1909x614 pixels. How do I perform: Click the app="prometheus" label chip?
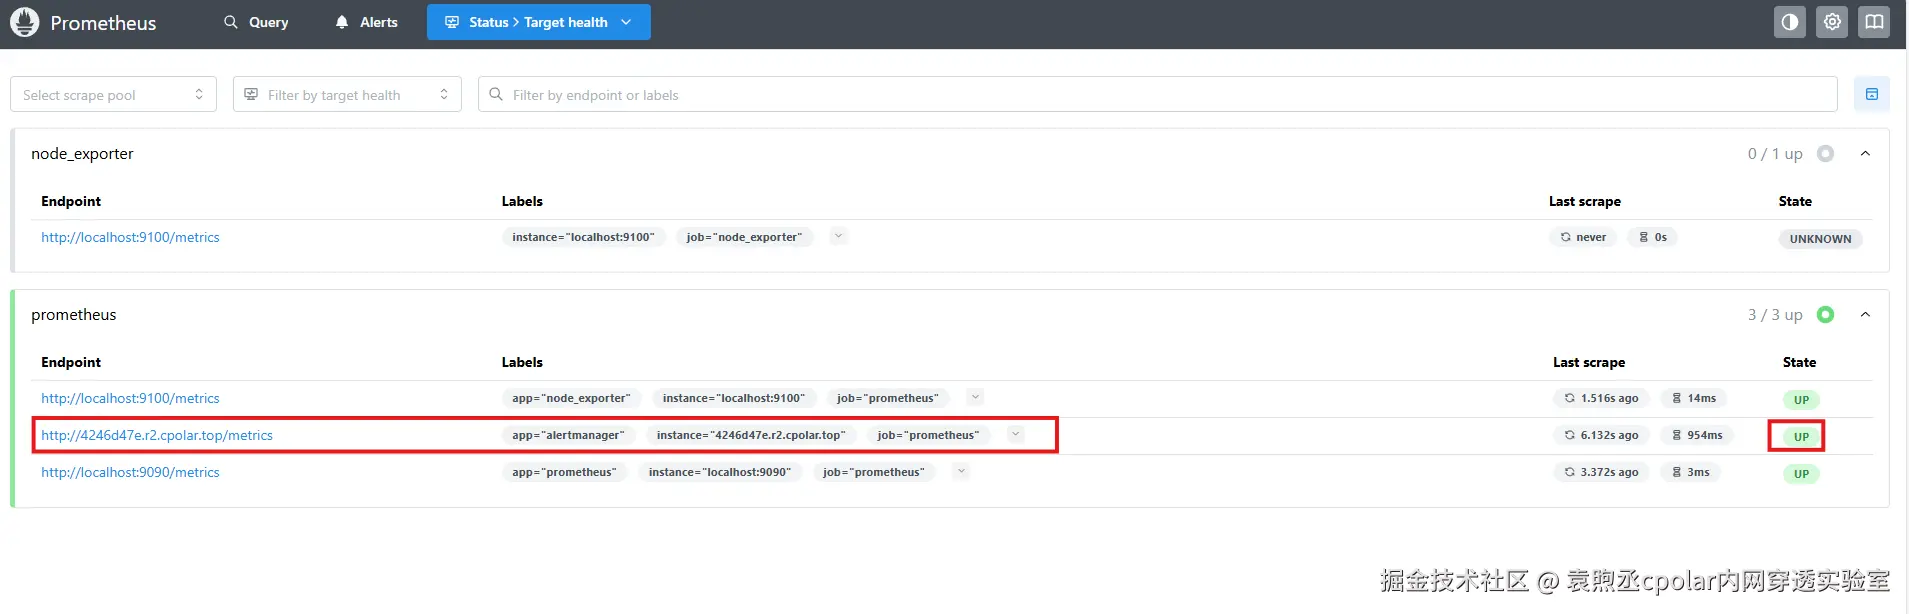(x=564, y=472)
